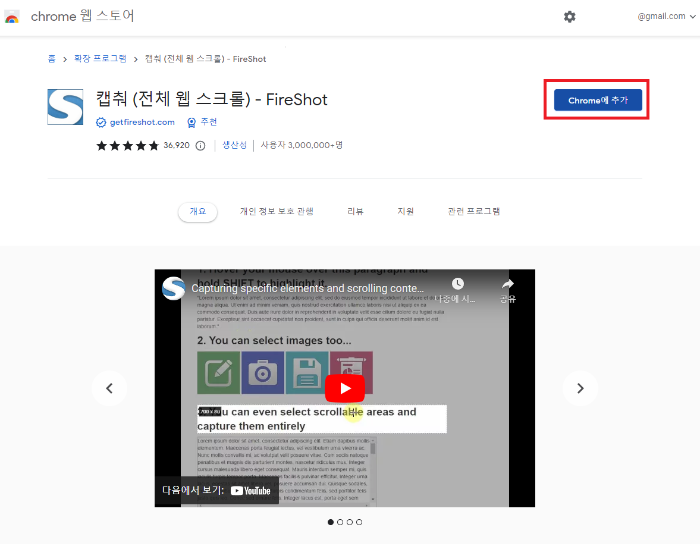Click the FireShot breadcrumb current page text
The width and height of the screenshot is (700, 544).
point(205,59)
